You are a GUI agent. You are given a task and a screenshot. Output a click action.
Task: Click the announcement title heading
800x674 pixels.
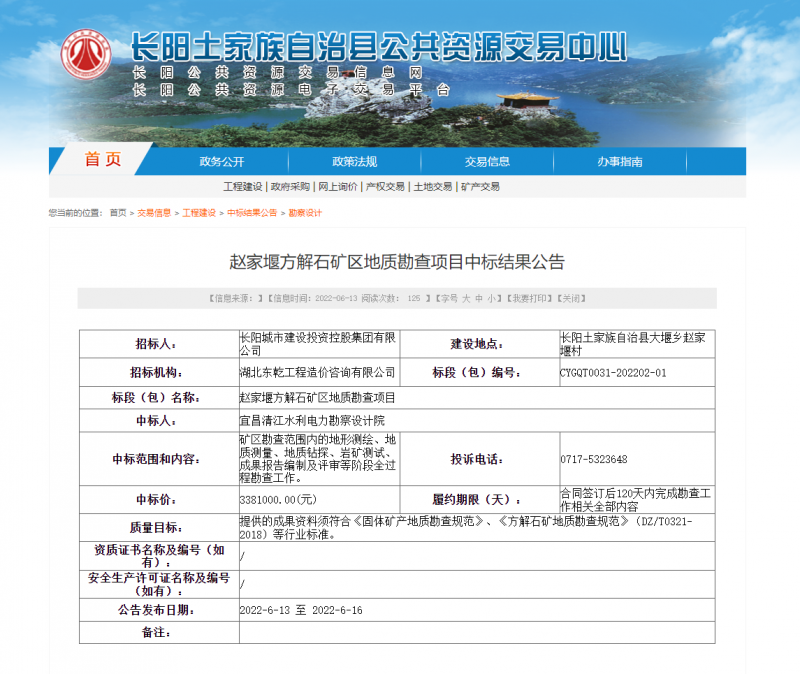click(397, 262)
